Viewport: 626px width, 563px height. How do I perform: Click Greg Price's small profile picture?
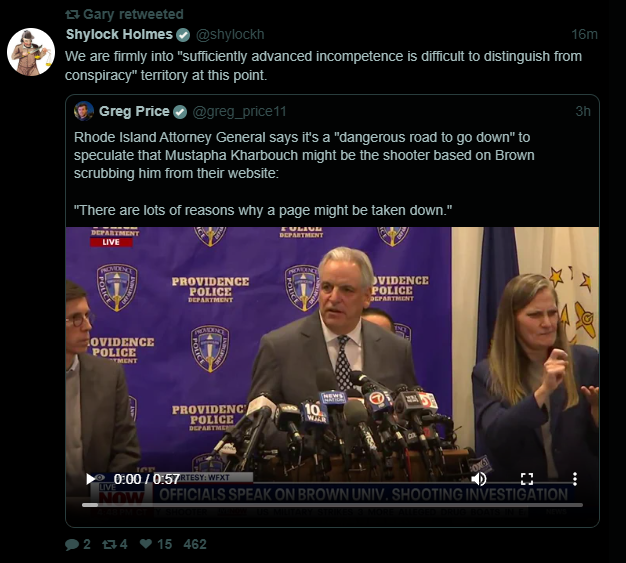point(84,111)
